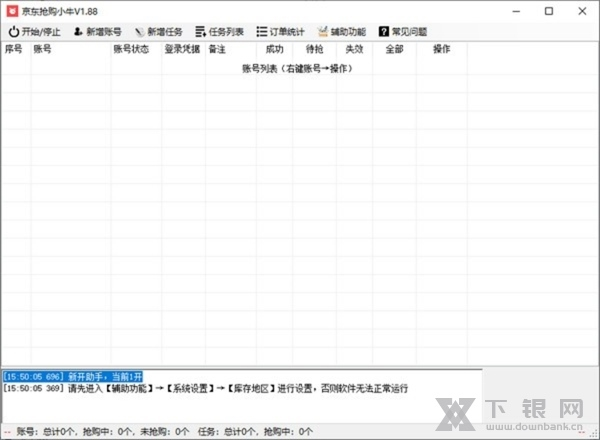The image size is (600, 440).
Task: Minimize the 京东抢购小牛 window
Action: tap(516, 11)
